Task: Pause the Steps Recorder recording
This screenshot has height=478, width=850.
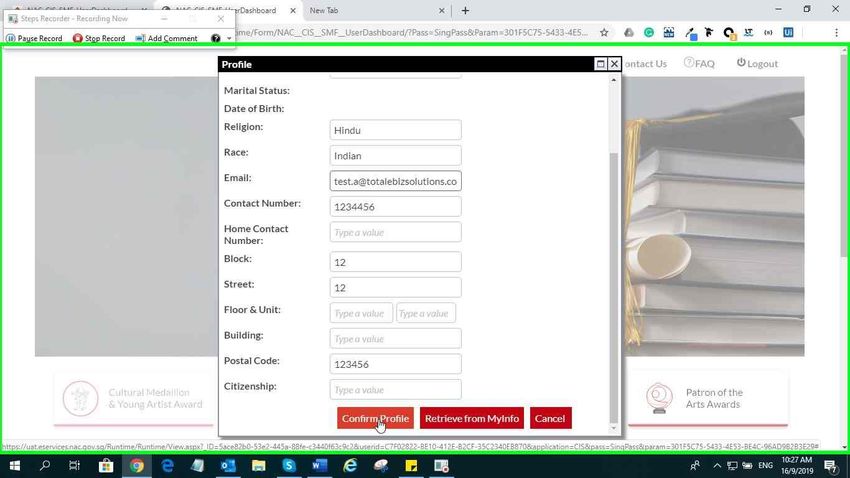Action: point(34,38)
